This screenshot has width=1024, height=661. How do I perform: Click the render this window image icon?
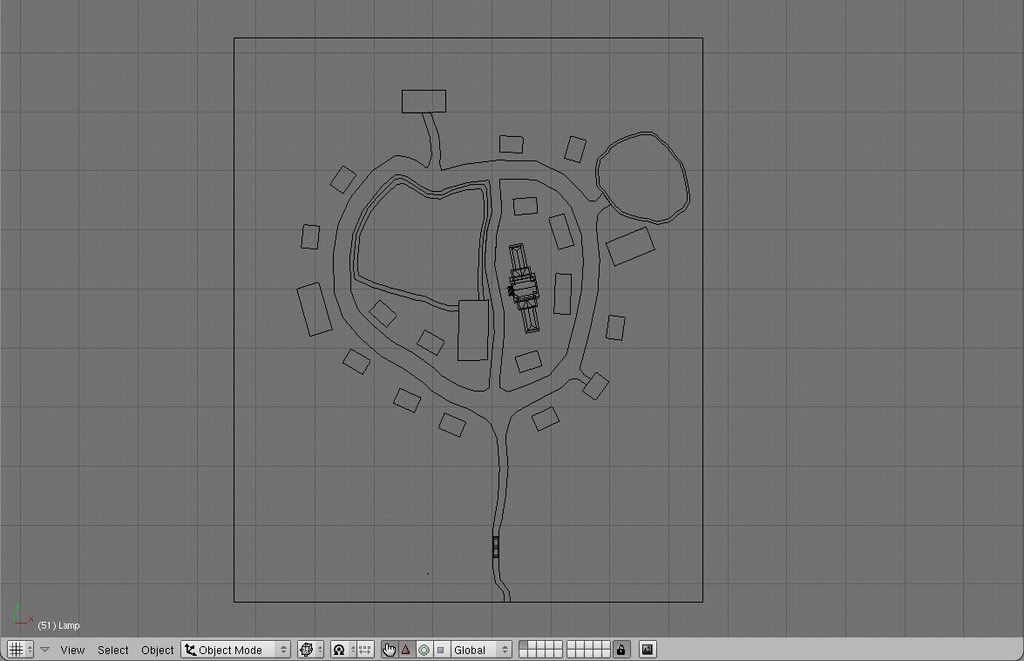pos(647,649)
